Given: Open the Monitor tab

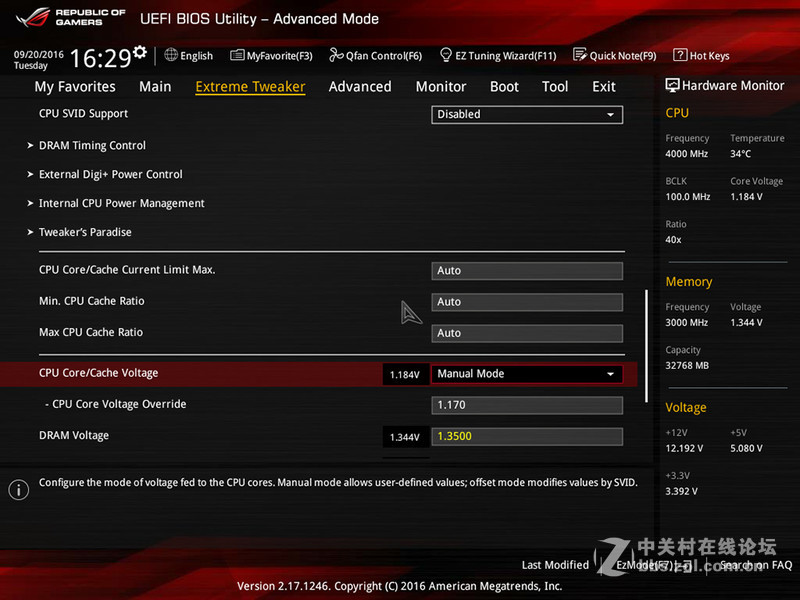Looking at the screenshot, I should [441, 87].
